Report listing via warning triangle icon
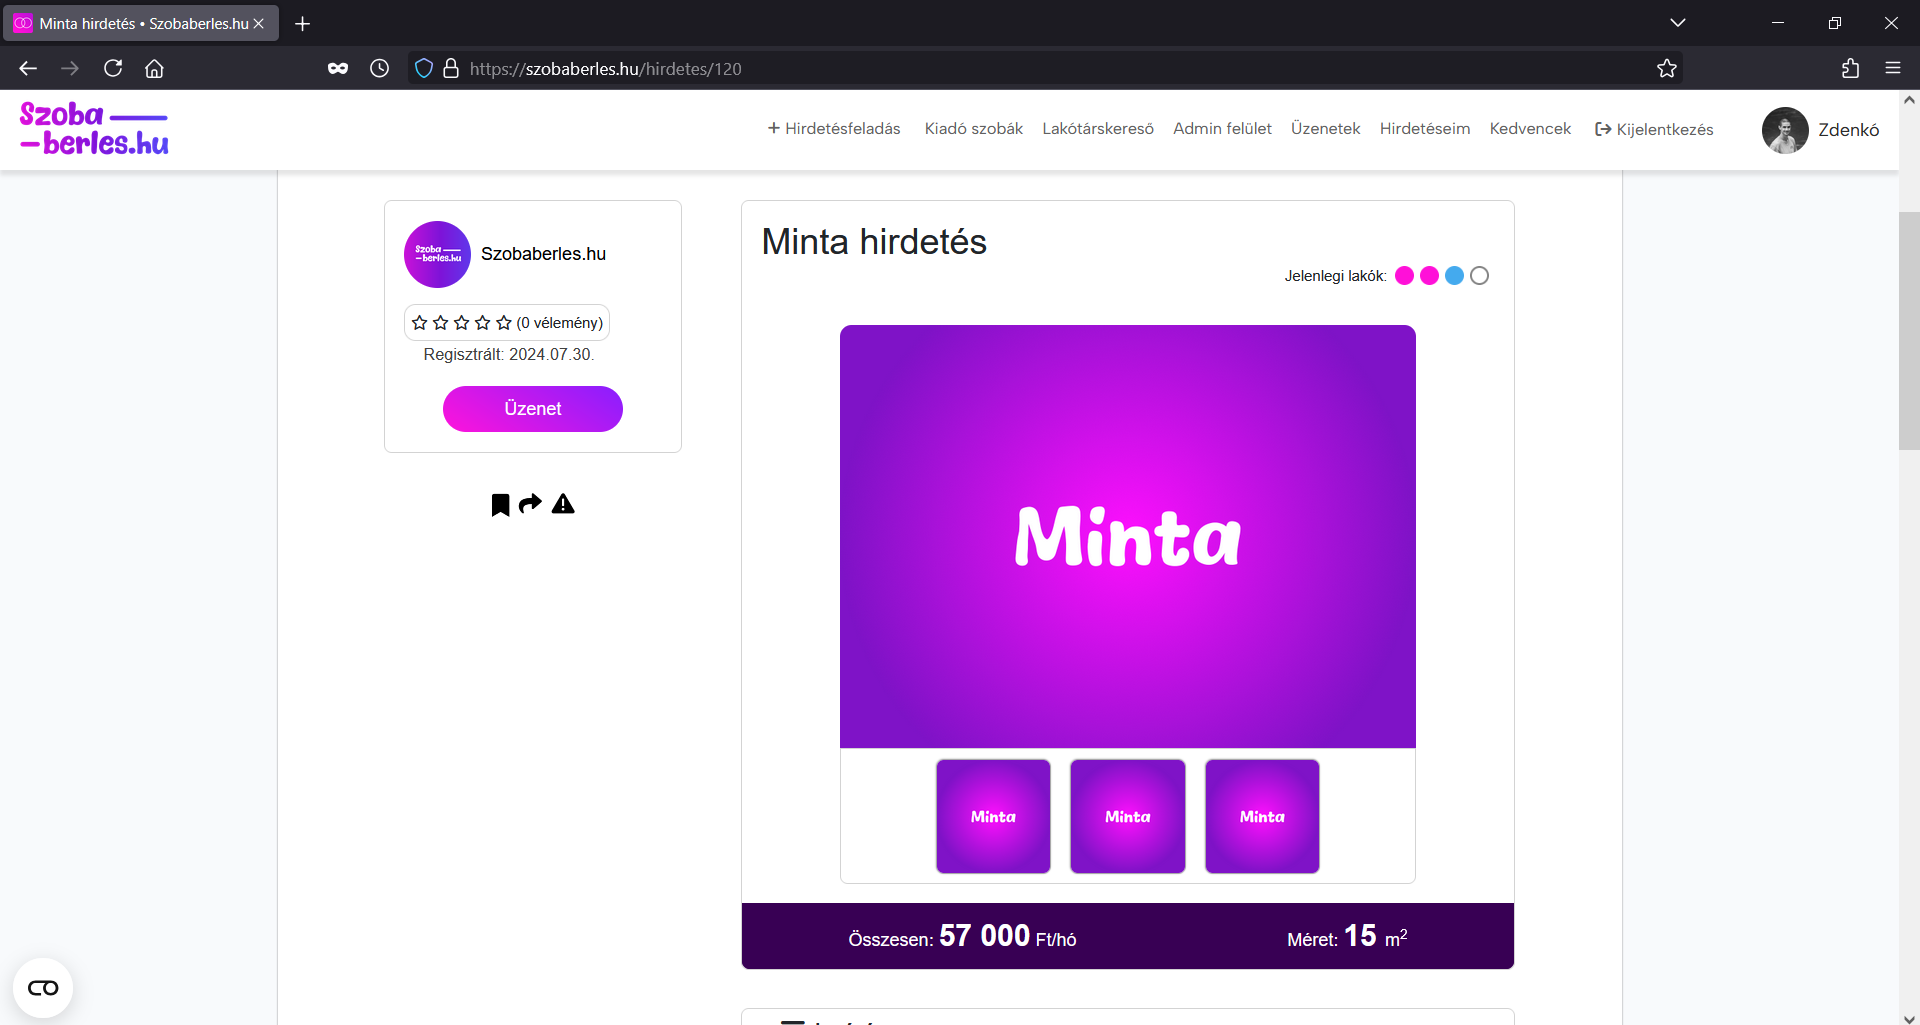 coord(563,504)
